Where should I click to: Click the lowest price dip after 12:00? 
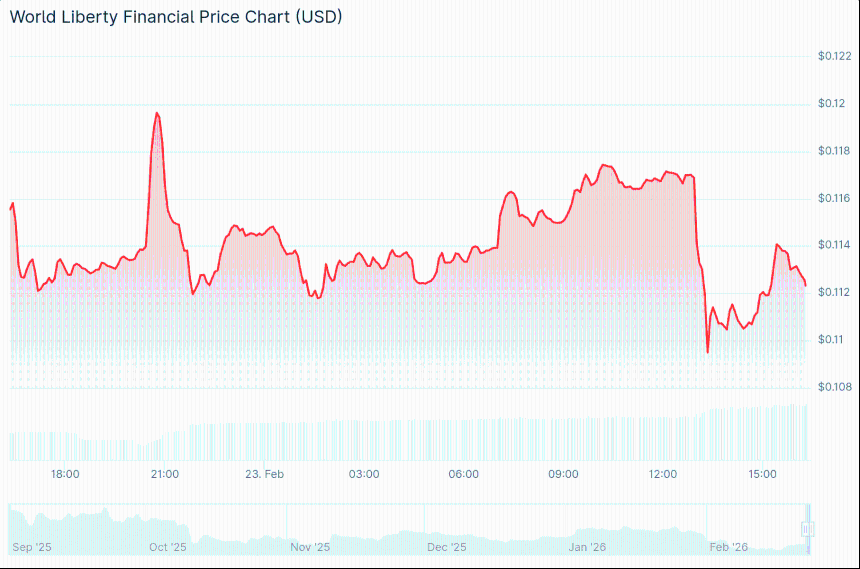click(x=708, y=352)
